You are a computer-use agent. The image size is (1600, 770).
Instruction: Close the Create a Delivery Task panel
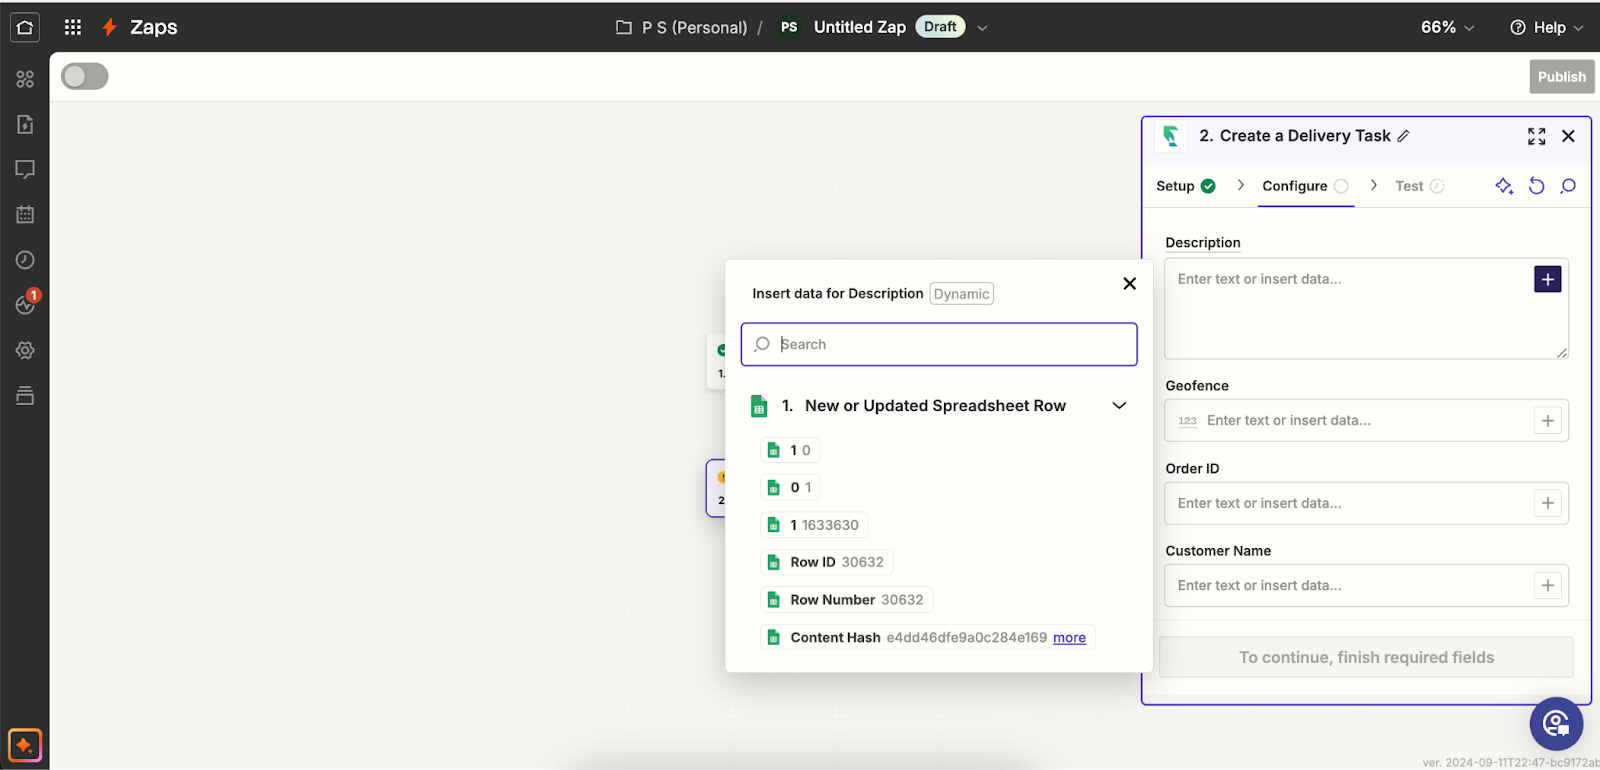pyautogui.click(x=1568, y=136)
